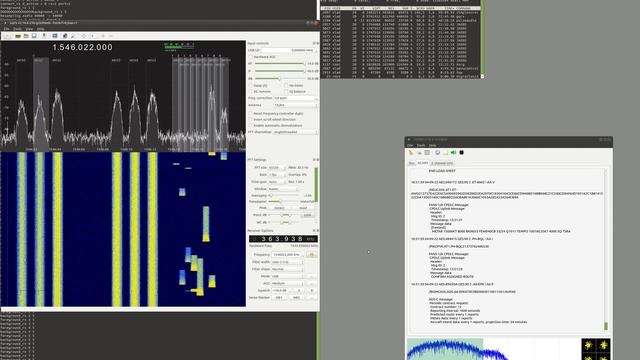The image size is (640, 360).
Task: Open Gqrx File menu
Action: pyautogui.click(x=7, y=29)
